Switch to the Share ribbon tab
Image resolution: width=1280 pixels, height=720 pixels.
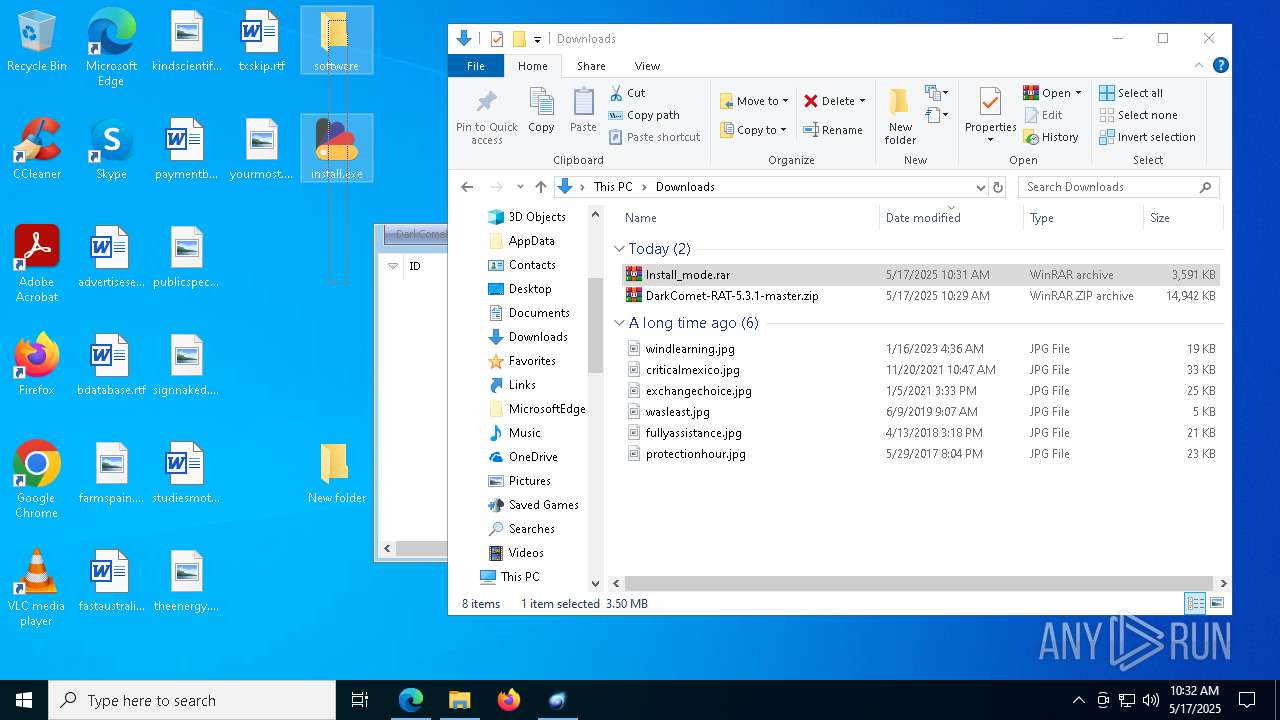(x=591, y=66)
